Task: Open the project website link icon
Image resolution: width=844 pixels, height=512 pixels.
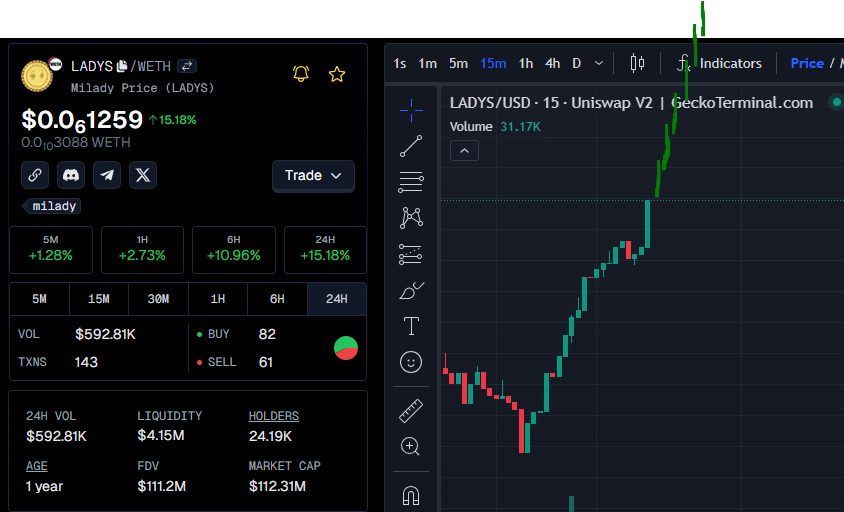Action: [35, 175]
